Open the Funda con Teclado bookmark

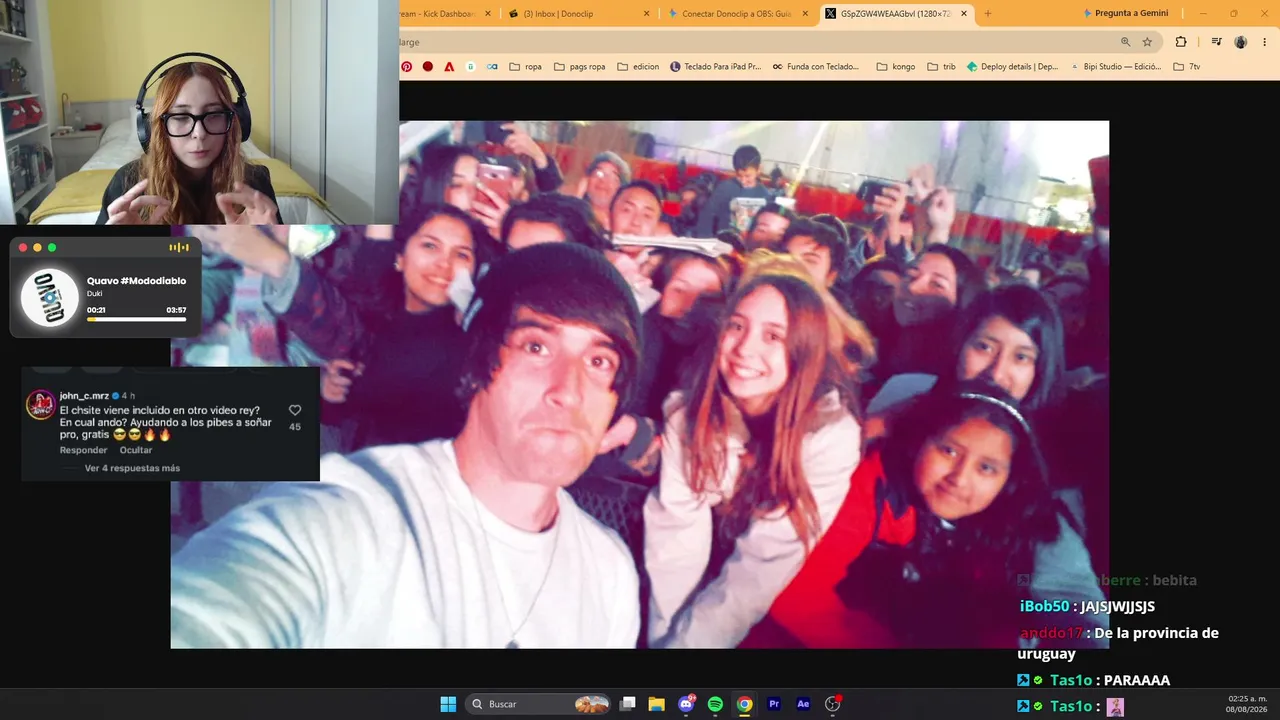(815, 67)
